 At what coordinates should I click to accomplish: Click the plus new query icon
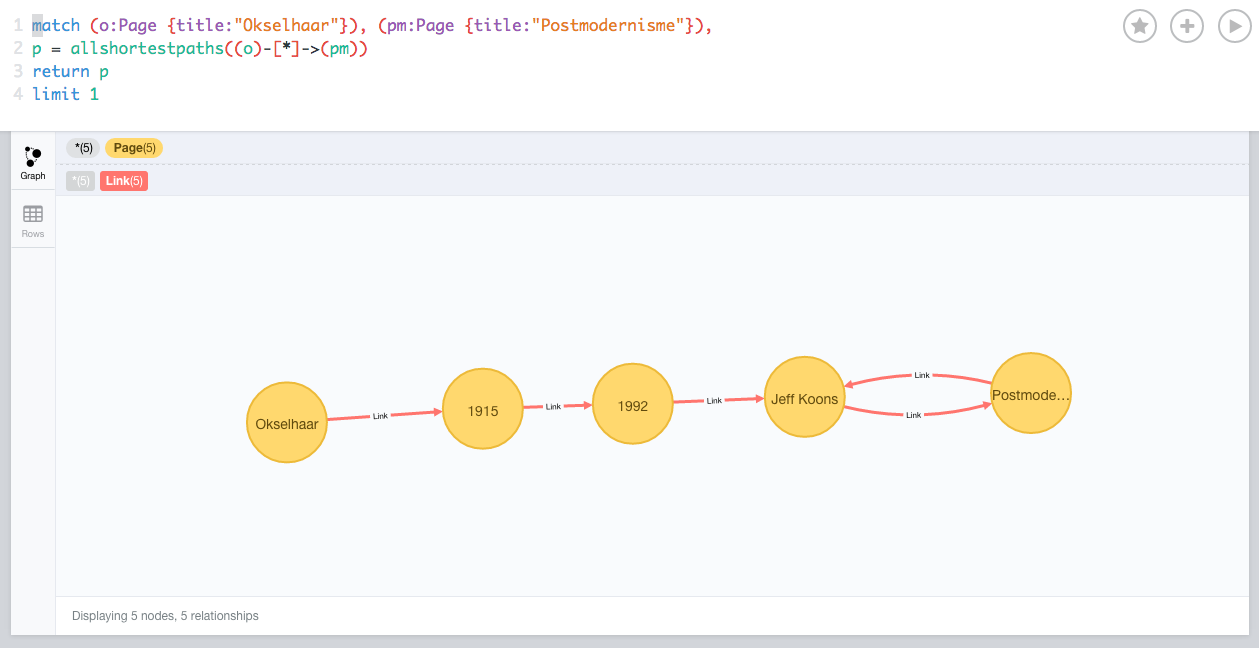1187,26
